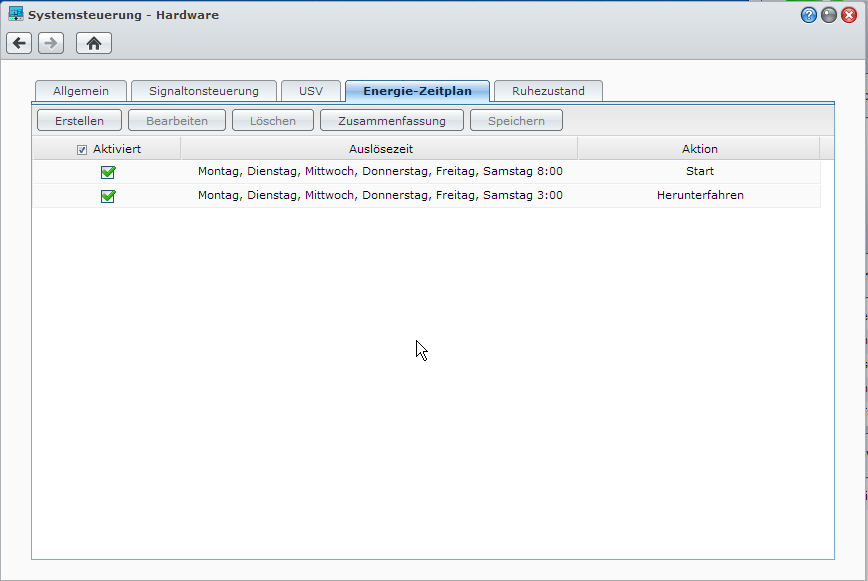Click the pin icon next to Help

828,14
